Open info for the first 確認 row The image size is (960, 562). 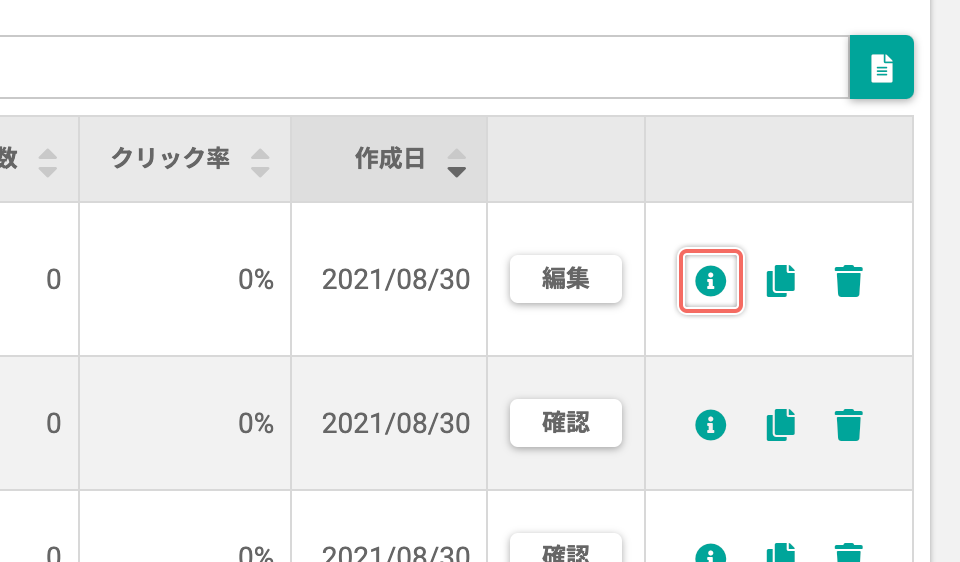[x=710, y=424]
